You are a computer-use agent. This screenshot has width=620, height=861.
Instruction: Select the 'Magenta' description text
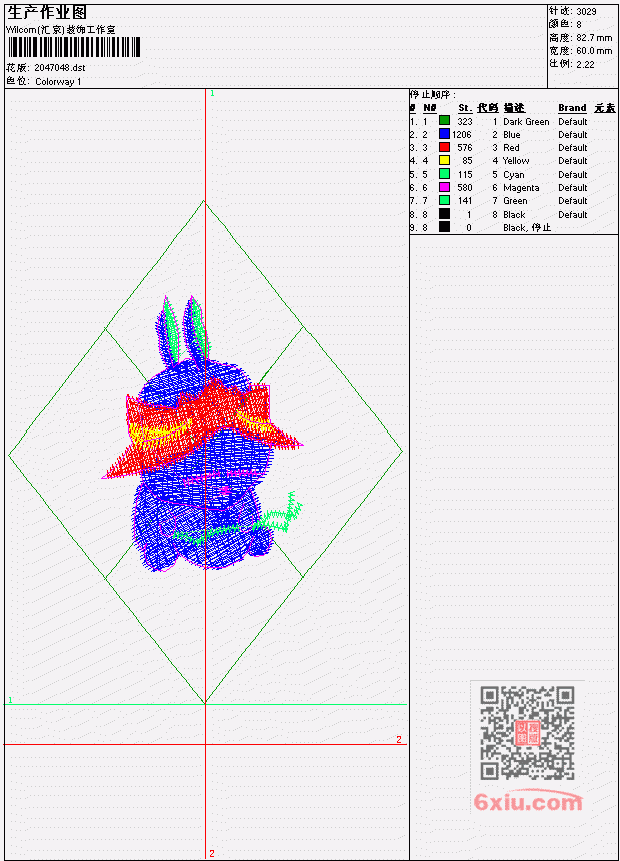[521, 188]
